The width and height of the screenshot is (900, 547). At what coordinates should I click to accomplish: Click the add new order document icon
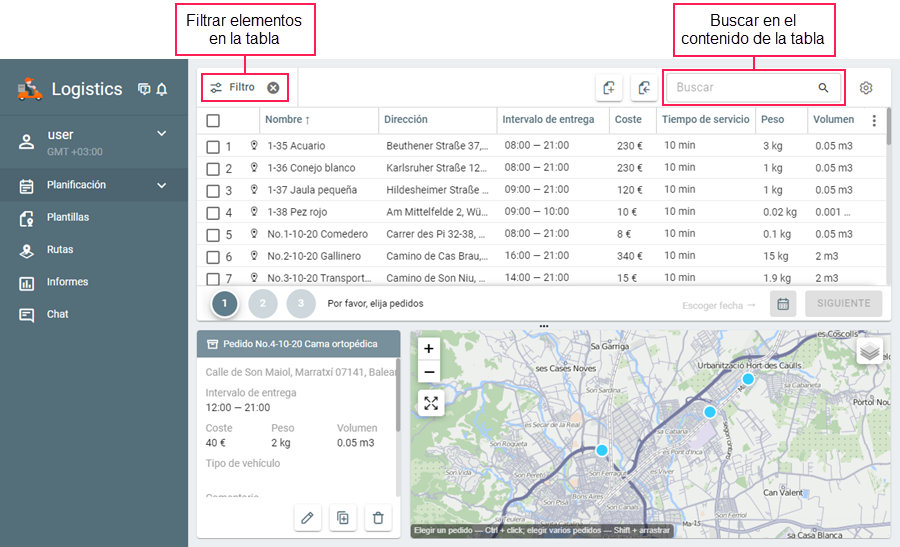pos(609,88)
